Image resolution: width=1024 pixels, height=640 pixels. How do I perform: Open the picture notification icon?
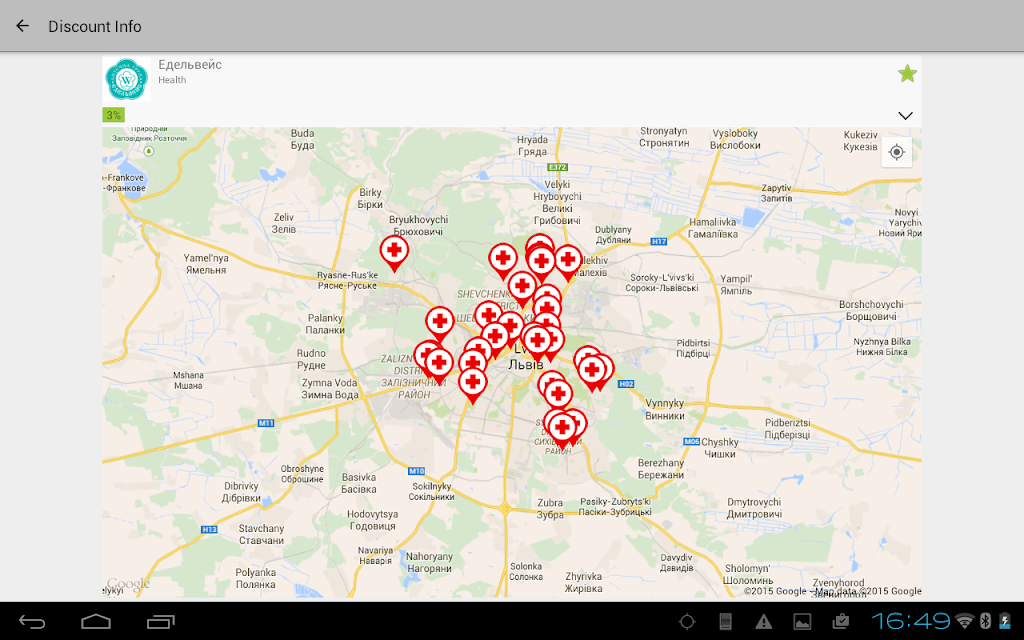pyautogui.click(x=802, y=622)
